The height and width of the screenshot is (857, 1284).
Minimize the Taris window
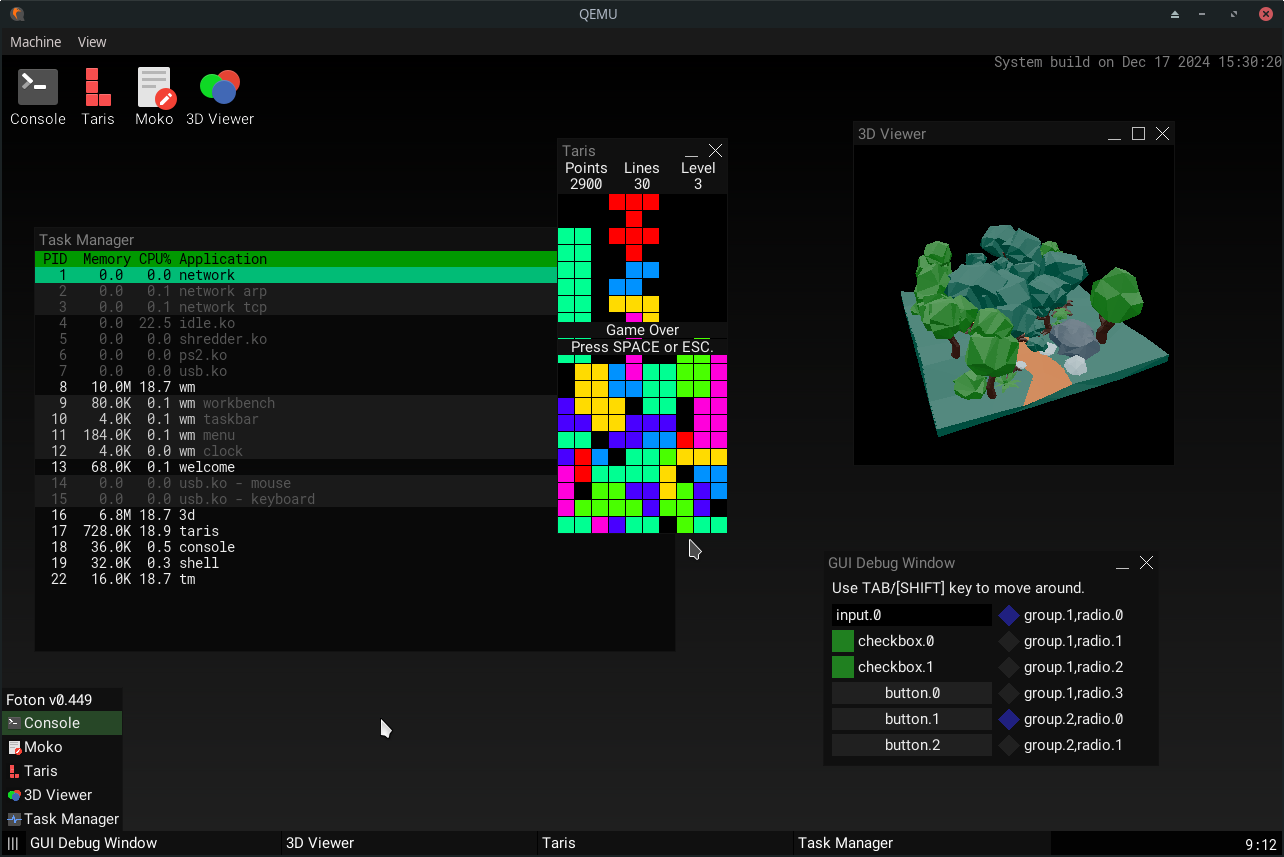tap(691, 151)
